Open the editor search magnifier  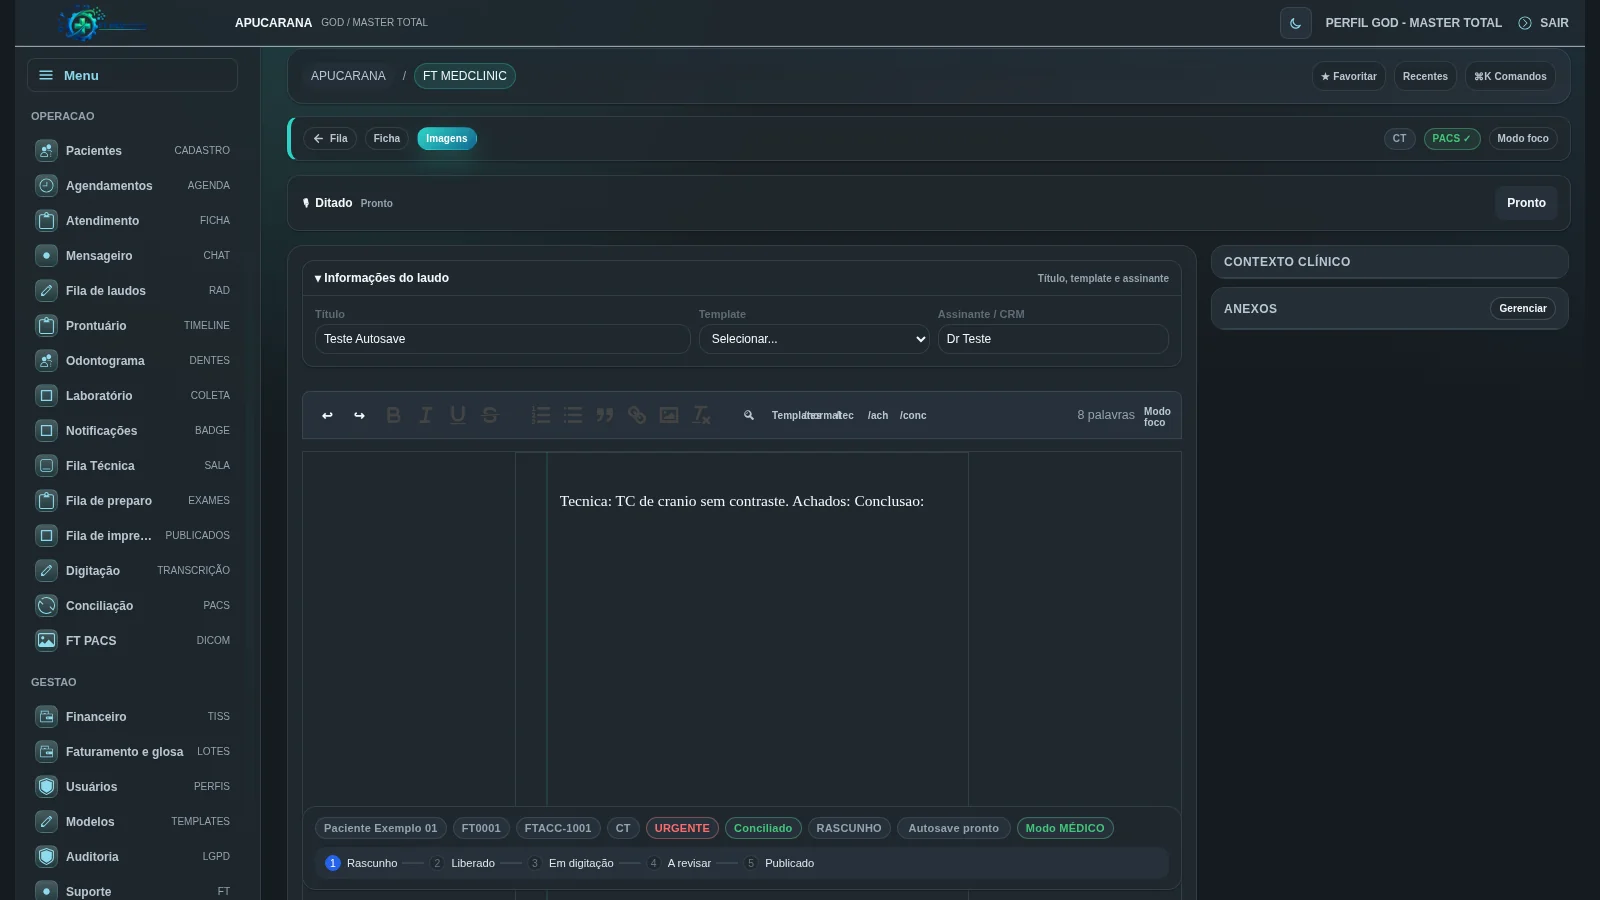tap(749, 415)
